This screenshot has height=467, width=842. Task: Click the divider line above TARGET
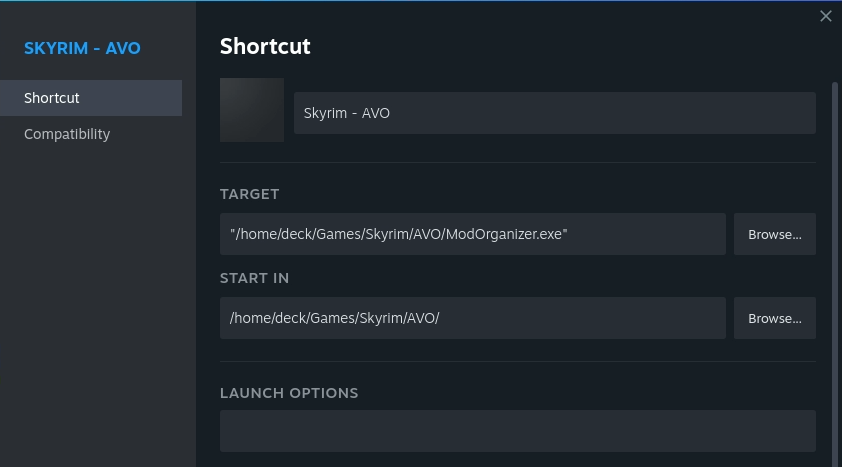(518, 162)
